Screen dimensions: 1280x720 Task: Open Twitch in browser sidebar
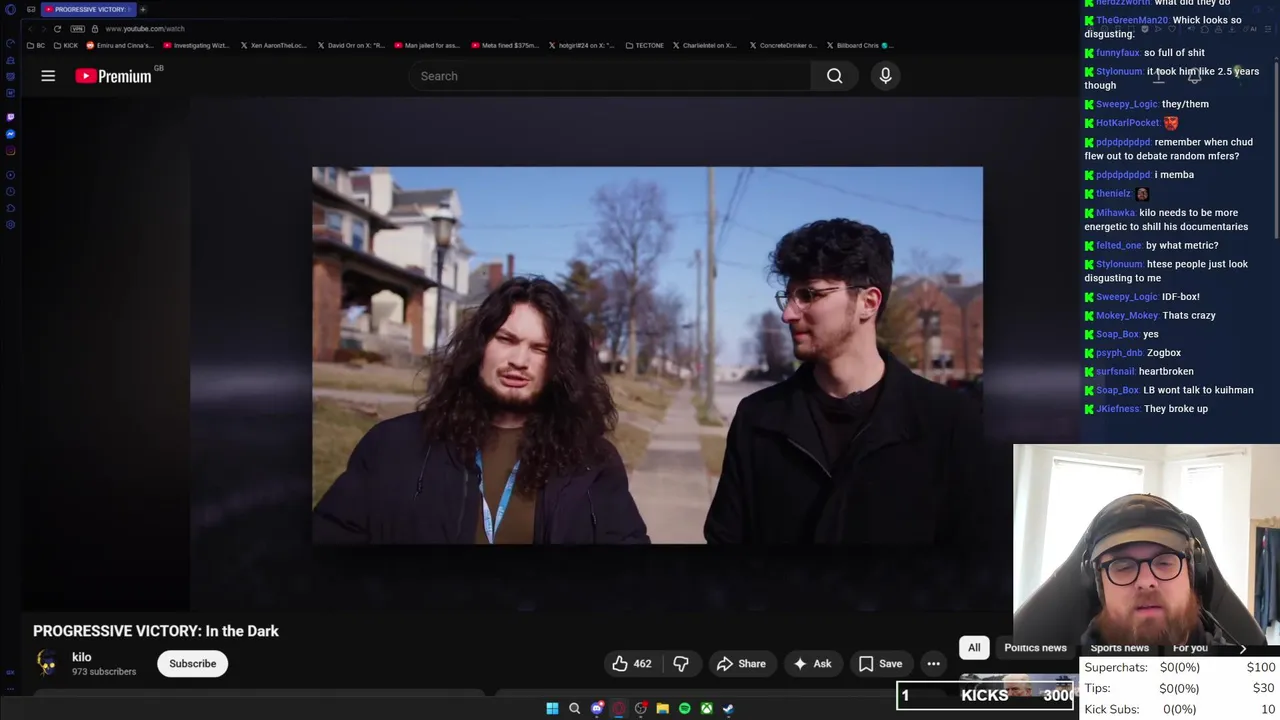[x=10, y=117]
